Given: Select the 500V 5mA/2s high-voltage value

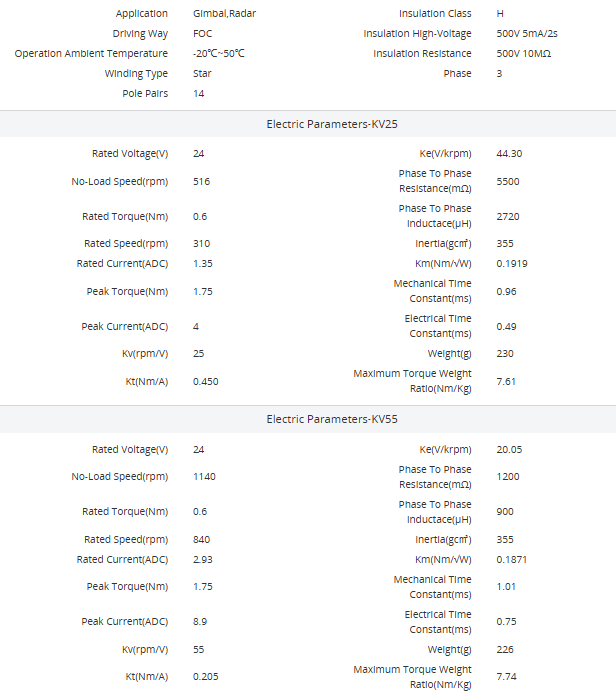Looking at the screenshot, I should coord(527,34).
